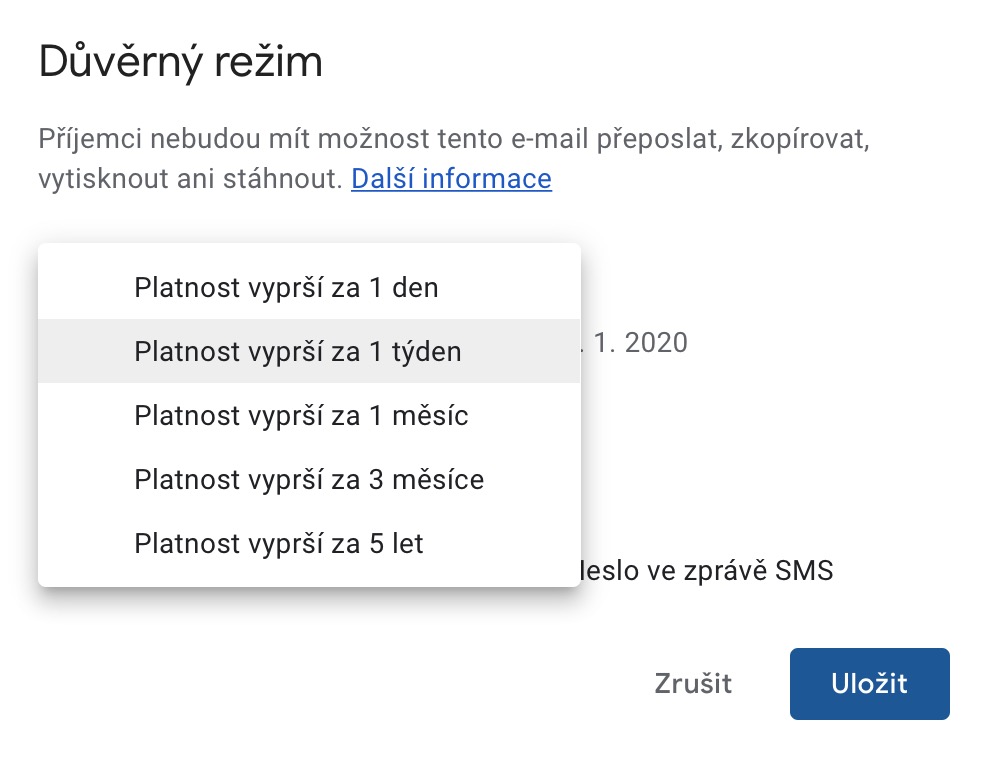Save the confidential mode settings
The image size is (994, 758).
click(869, 684)
